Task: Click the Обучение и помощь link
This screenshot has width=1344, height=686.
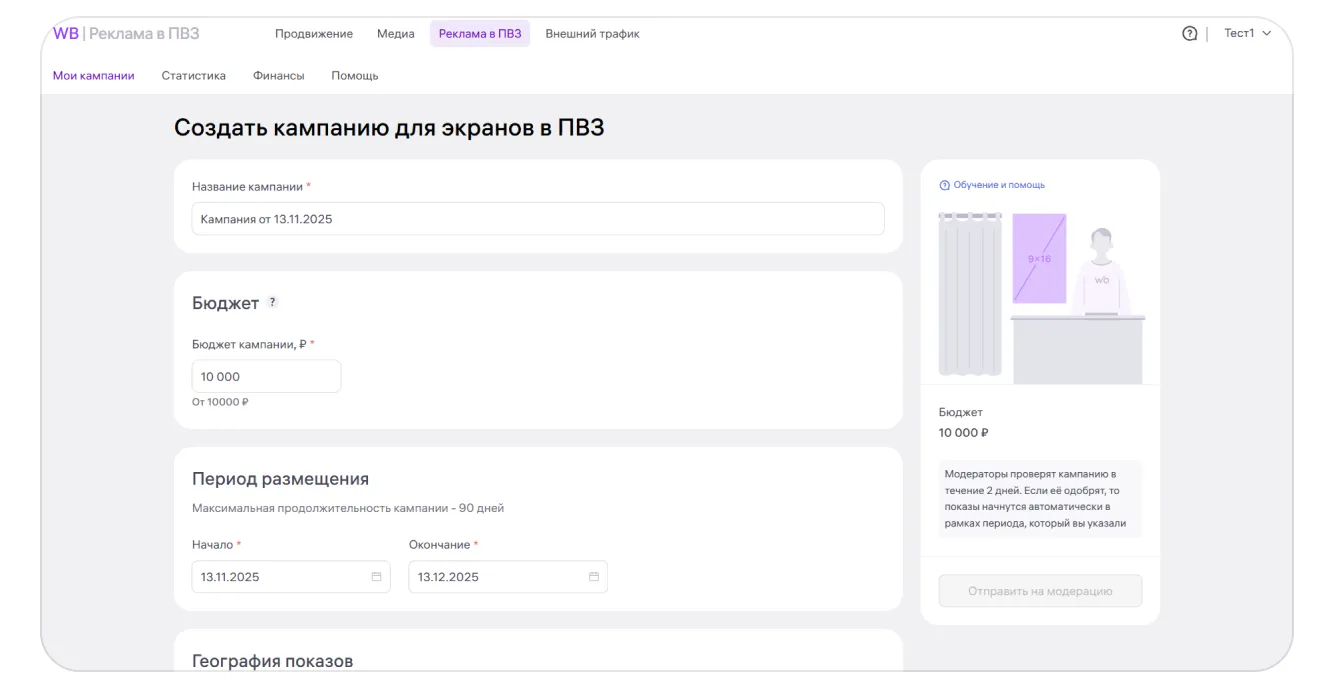Action: 997,185
